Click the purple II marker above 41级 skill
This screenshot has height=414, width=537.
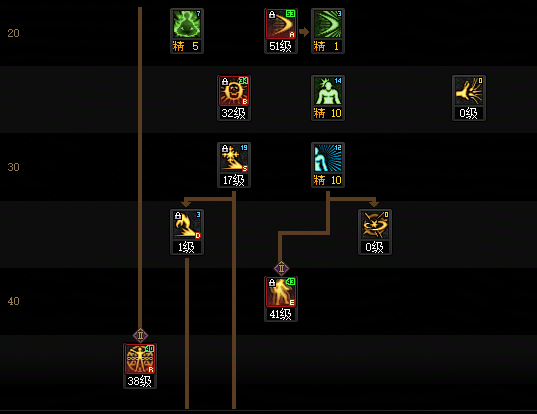click(281, 268)
